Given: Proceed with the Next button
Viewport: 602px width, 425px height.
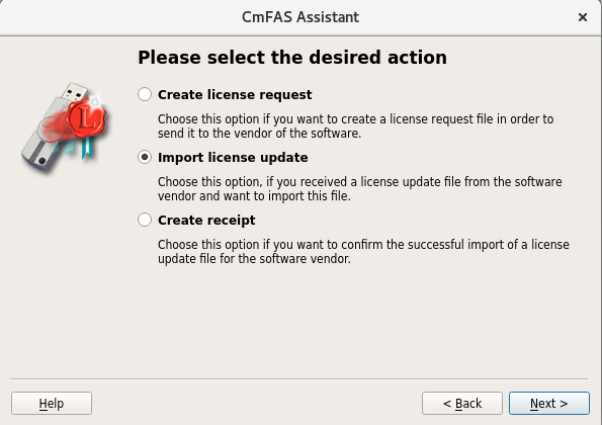Looking at the screenshot, I should pyautogui.click(x=549, y=403).
